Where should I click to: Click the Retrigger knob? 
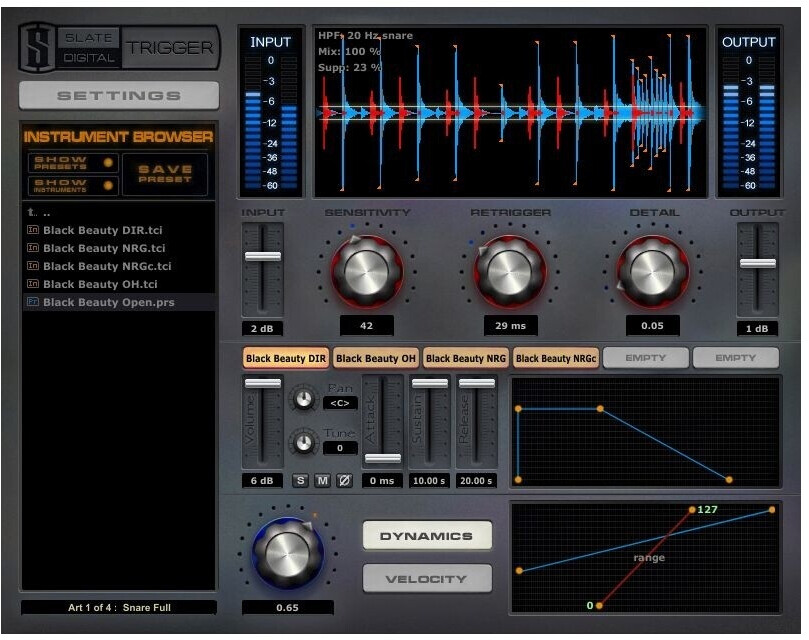510,268
